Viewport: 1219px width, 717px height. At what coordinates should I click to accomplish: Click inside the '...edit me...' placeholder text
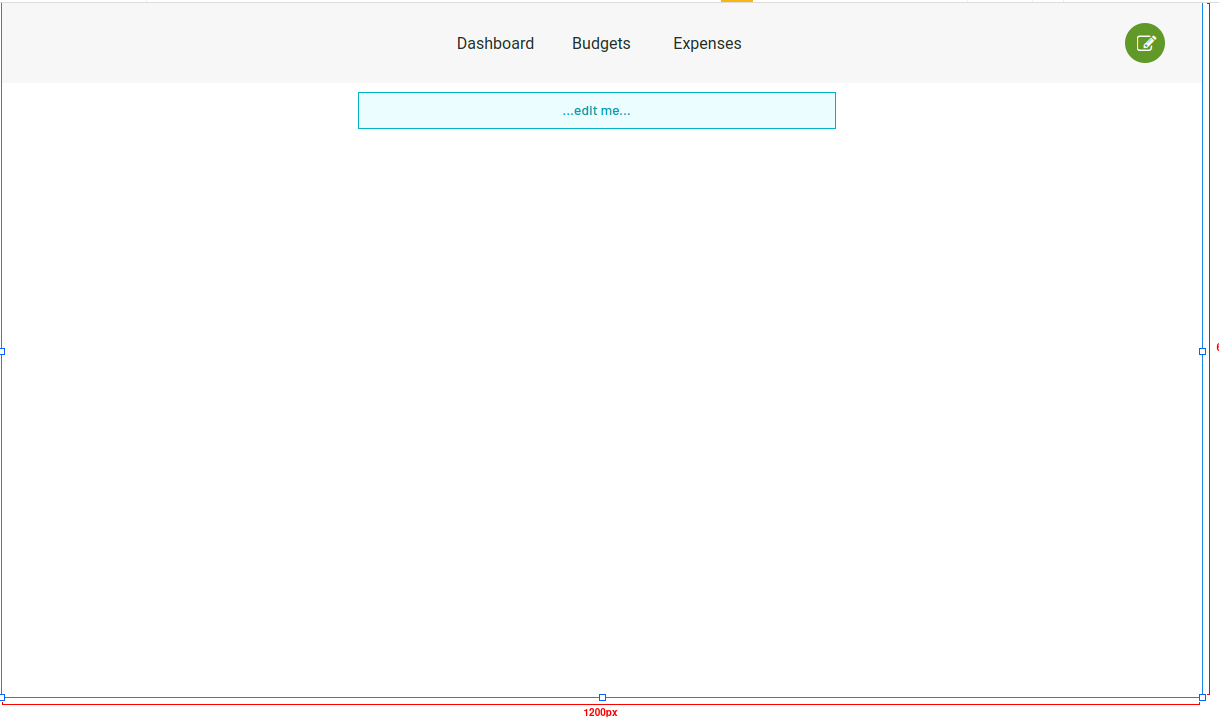pyautogui.click(x=597, y=110)
